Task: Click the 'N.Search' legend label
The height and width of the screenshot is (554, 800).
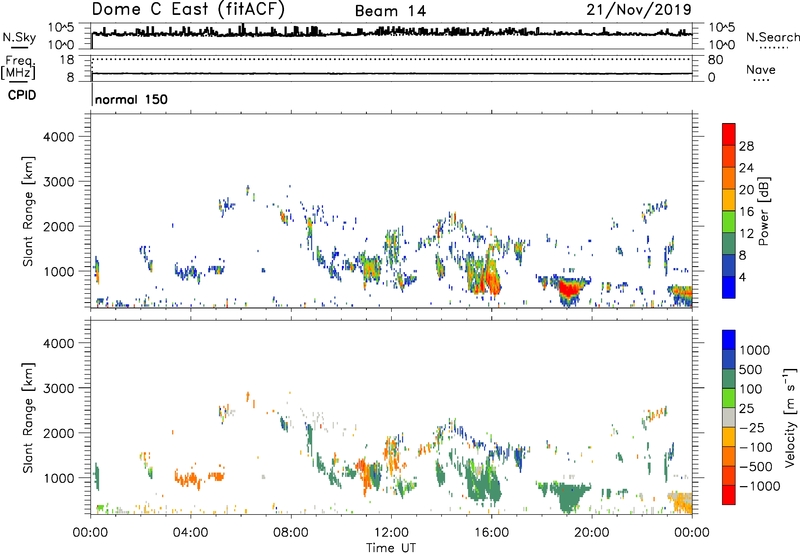Action: pyautogui.click(x=773, y=37)
